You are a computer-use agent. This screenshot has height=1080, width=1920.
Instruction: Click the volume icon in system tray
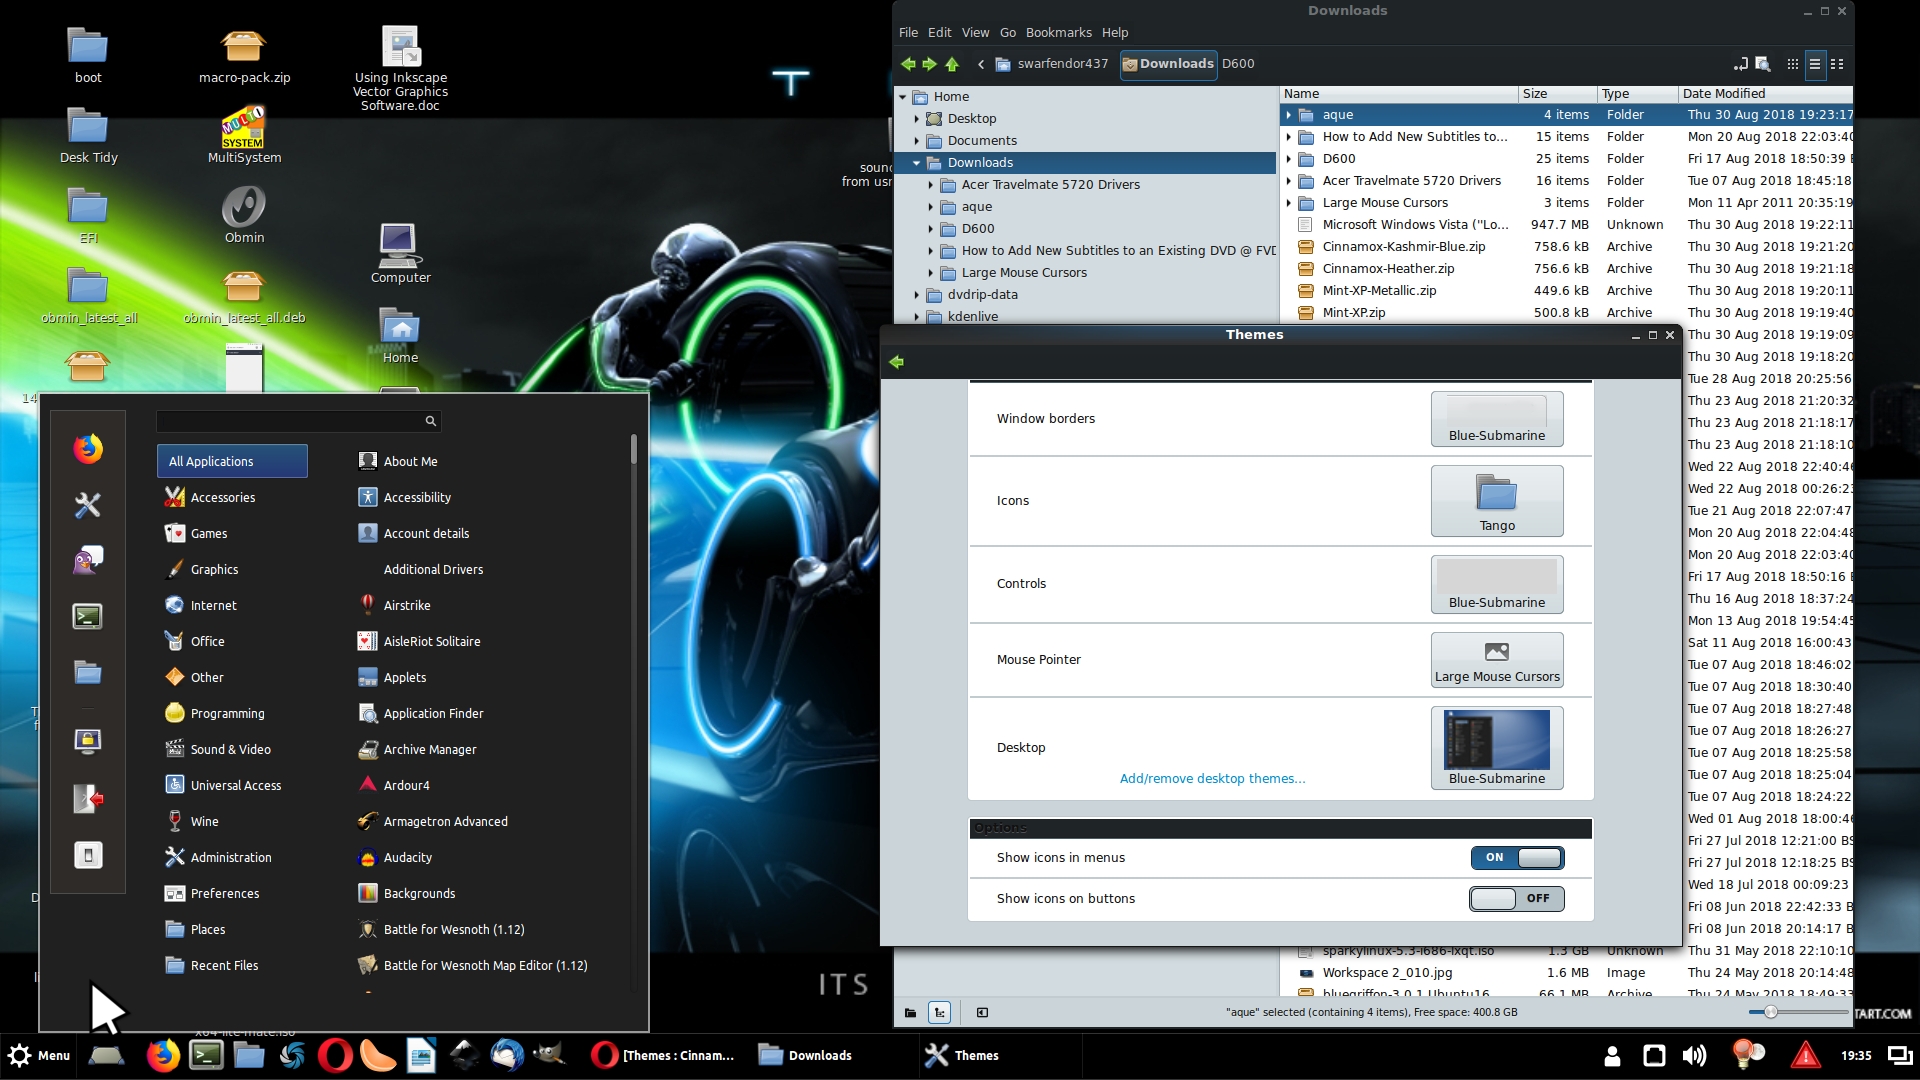click(1694, 1056)
